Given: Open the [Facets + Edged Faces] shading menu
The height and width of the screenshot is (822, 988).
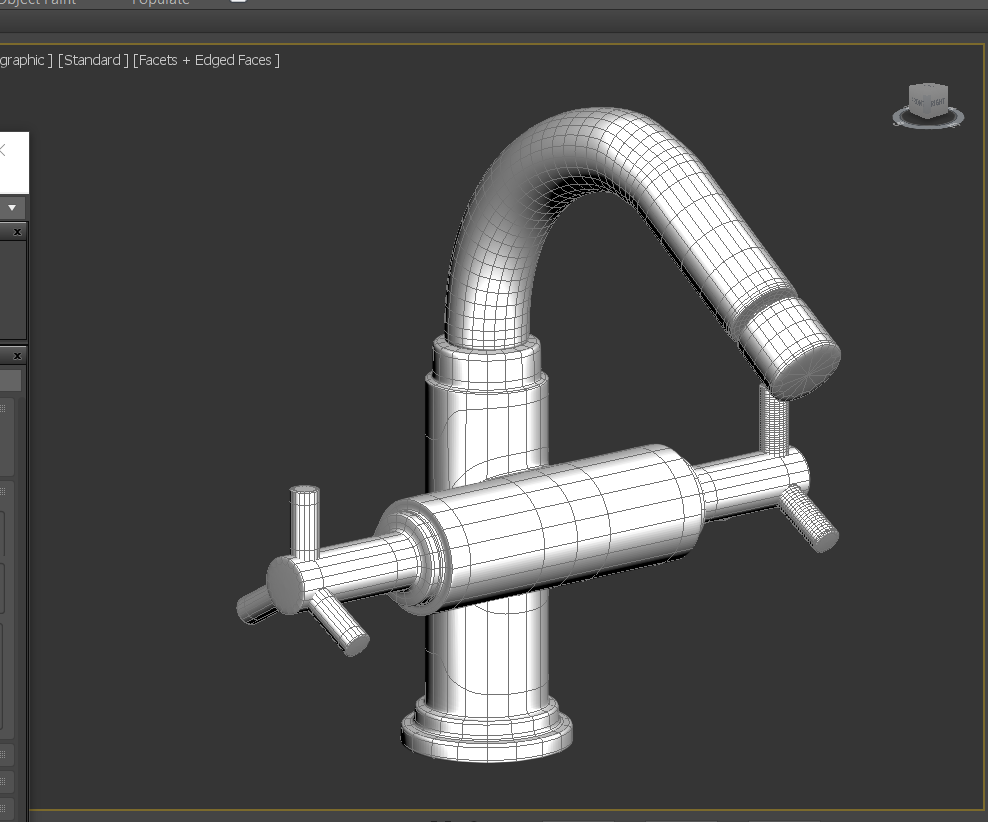Looking at the screenshot, I should [206, 60].
